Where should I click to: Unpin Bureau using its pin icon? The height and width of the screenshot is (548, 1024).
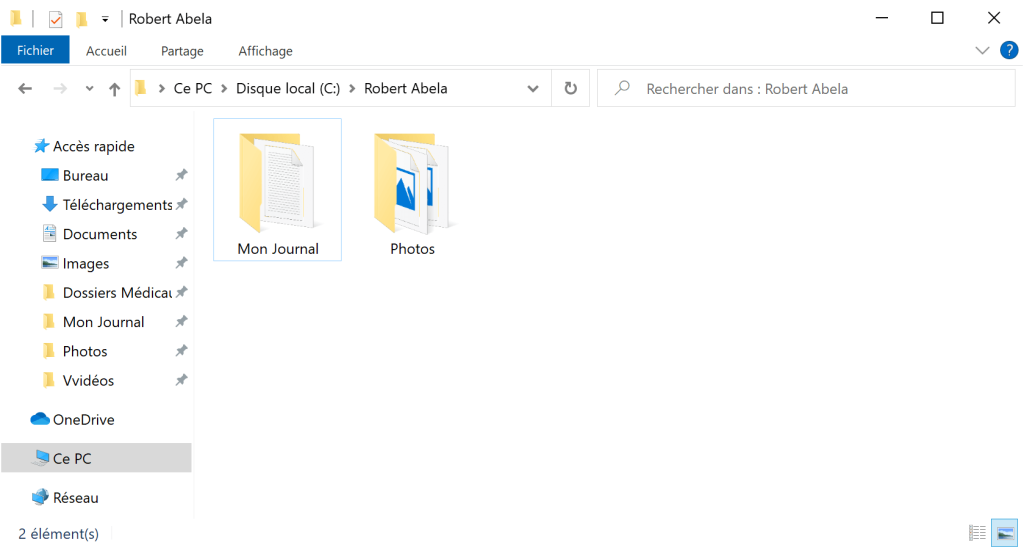tap(181, 176)
